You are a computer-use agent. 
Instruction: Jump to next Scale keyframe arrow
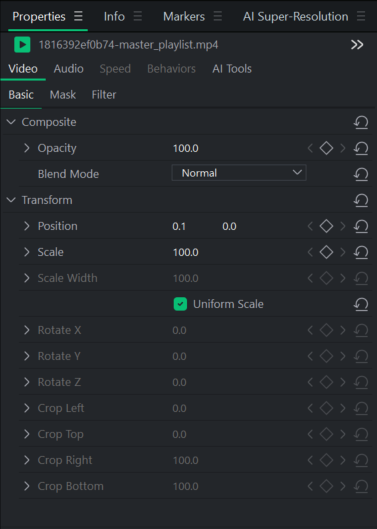pyautogui.click(x=343, y=252)
